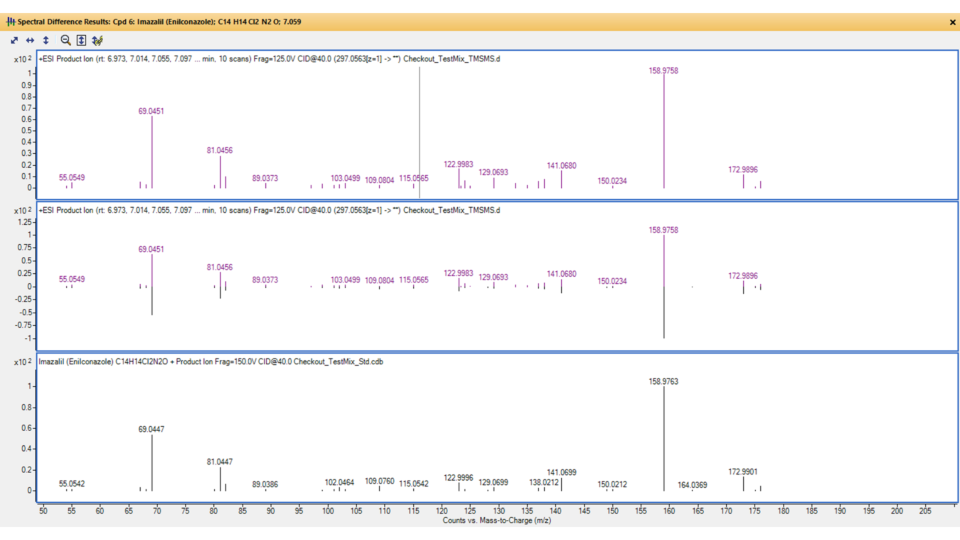Click the 200 tick on the m/z axis
The image size is (960, 540).
(897, 510)
